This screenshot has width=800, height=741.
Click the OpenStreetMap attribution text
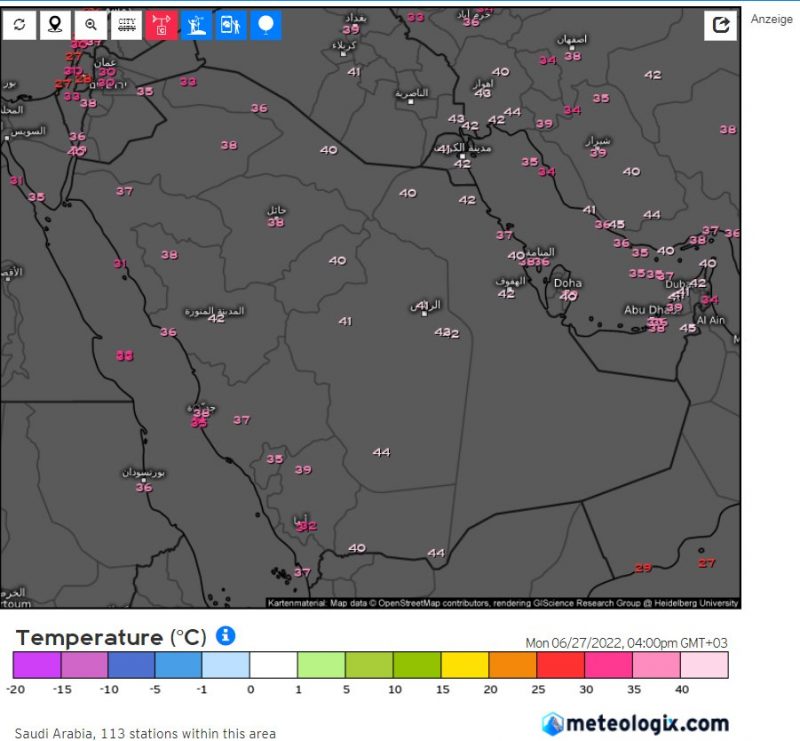(503, 603)
